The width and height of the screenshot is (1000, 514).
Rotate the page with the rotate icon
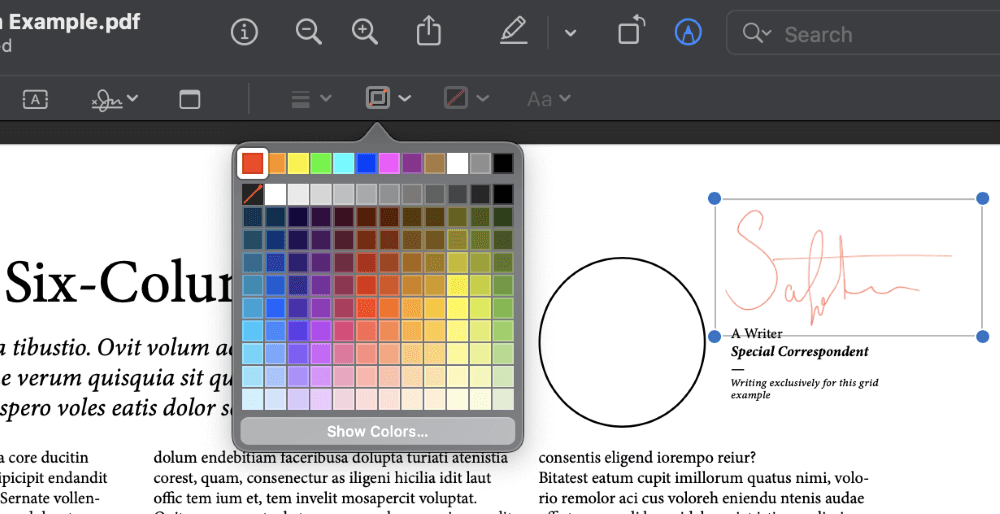tap(629, 32)
